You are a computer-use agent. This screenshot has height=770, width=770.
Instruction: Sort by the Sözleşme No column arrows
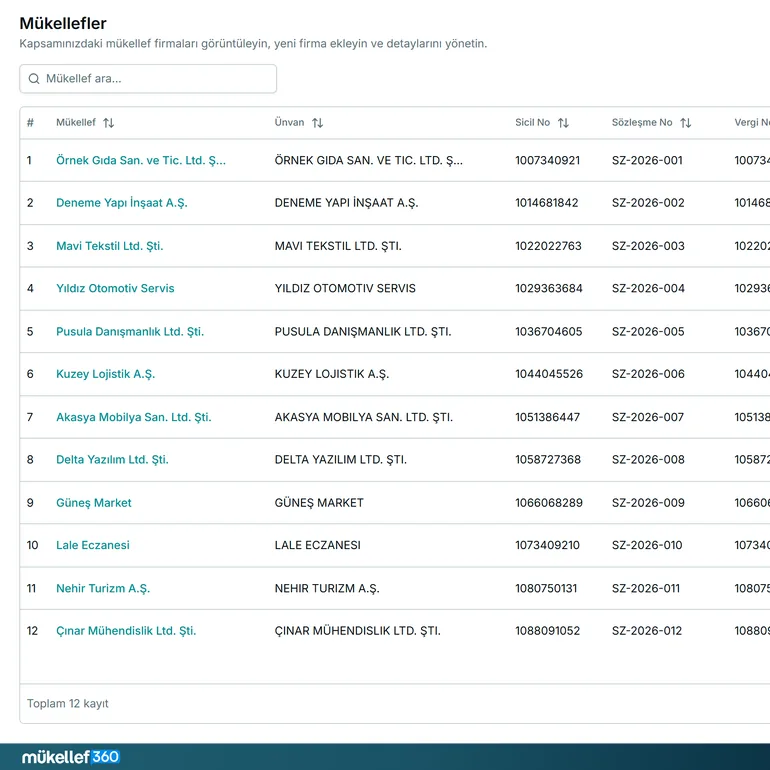coord(686,123)
